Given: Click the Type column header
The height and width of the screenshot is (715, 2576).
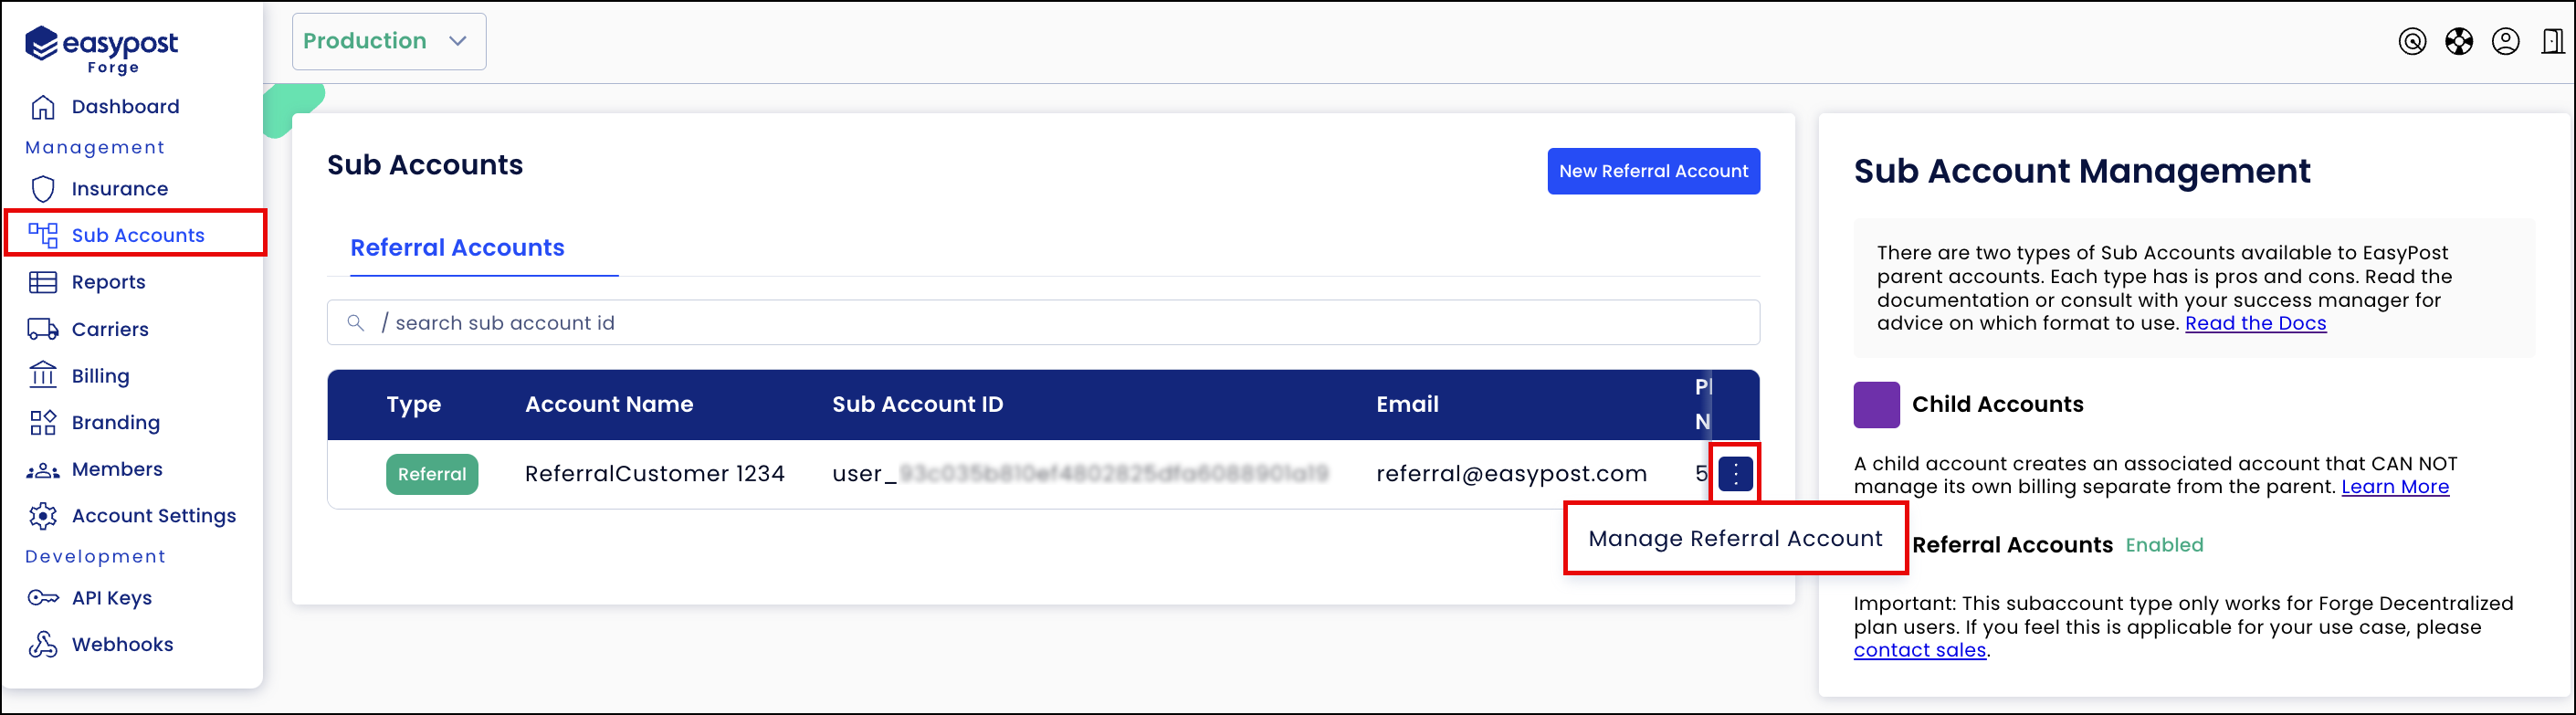Looking at the screenshot, I should coord(413,405).
